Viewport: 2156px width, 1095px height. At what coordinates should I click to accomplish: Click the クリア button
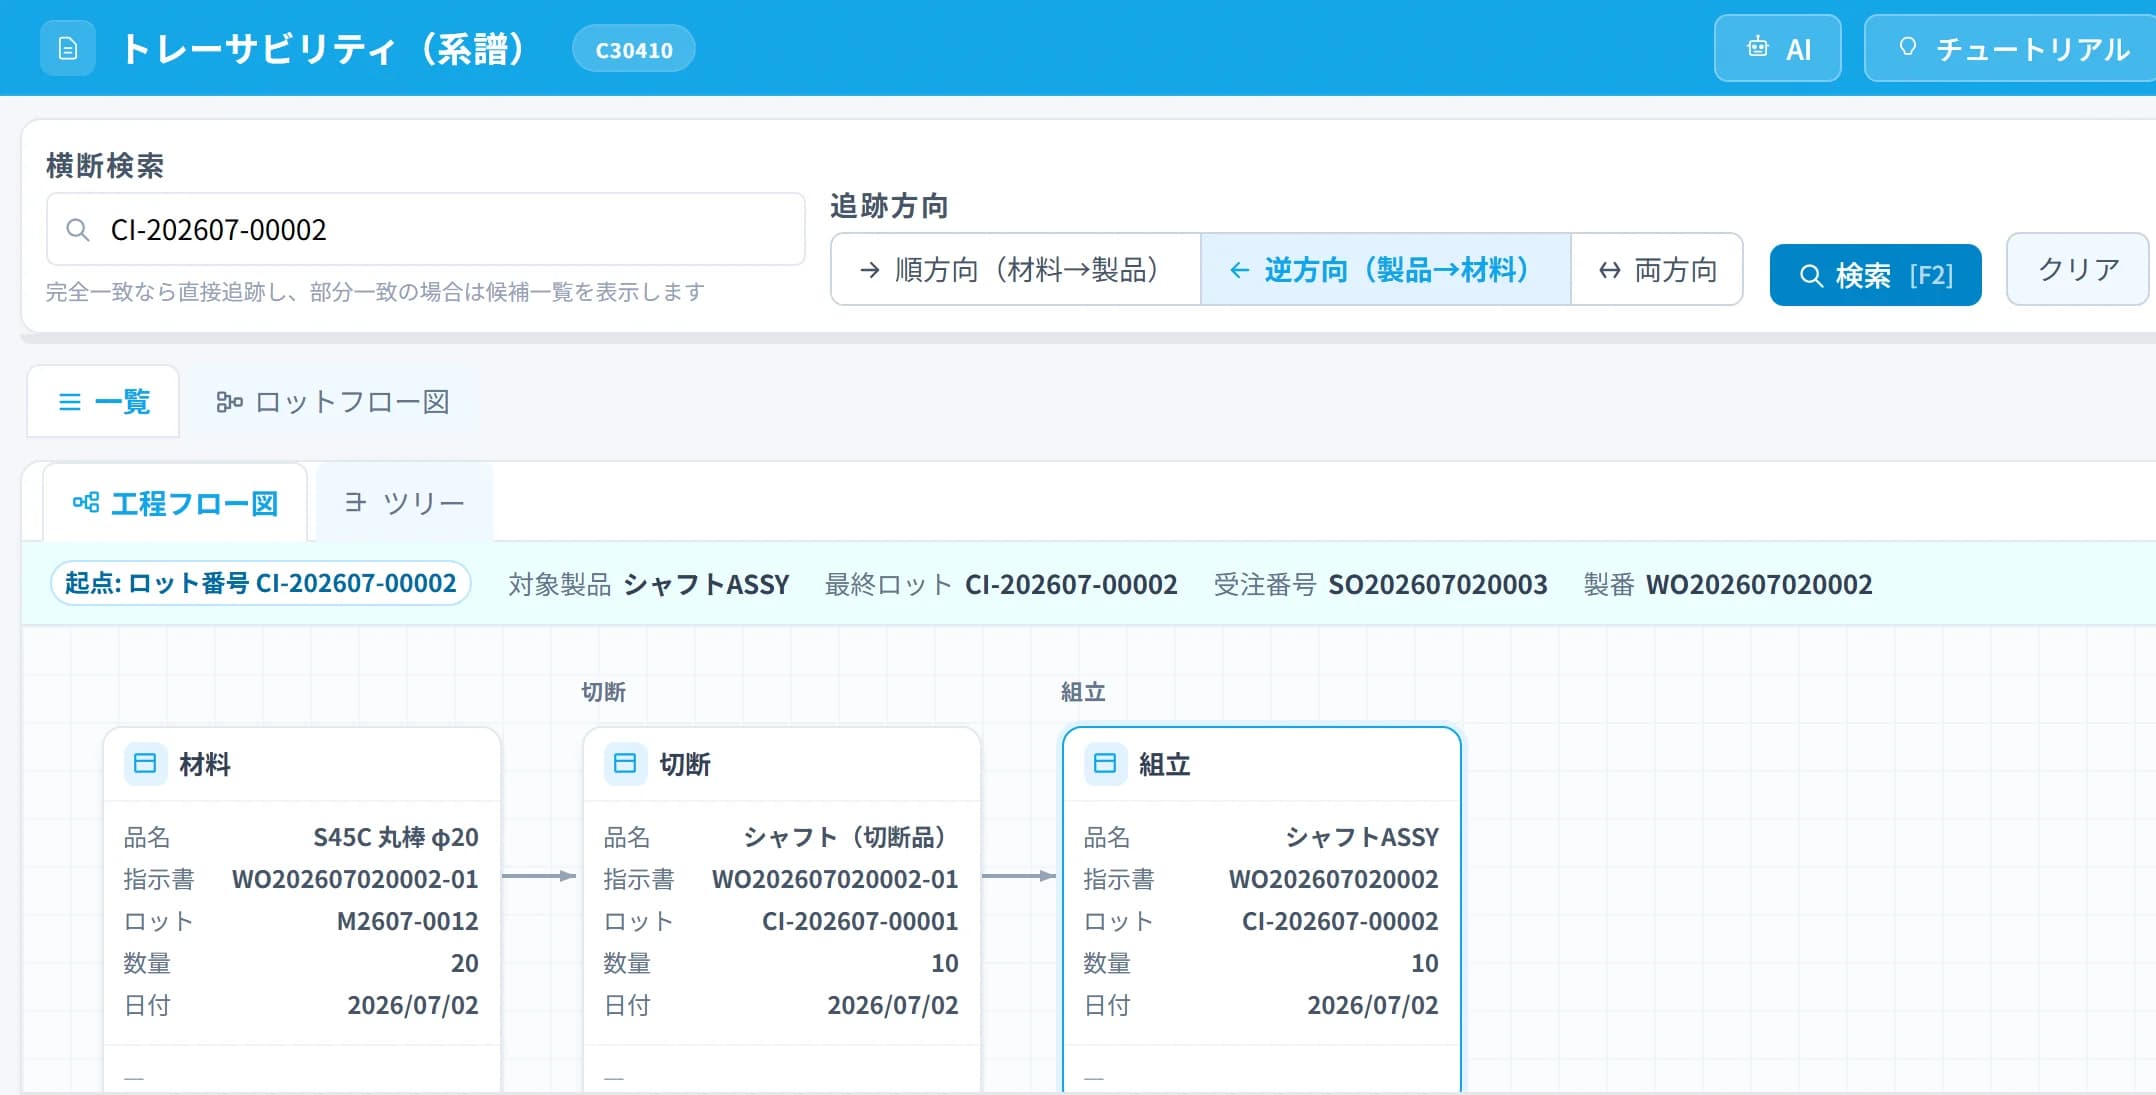click(x=2078, y=270)
